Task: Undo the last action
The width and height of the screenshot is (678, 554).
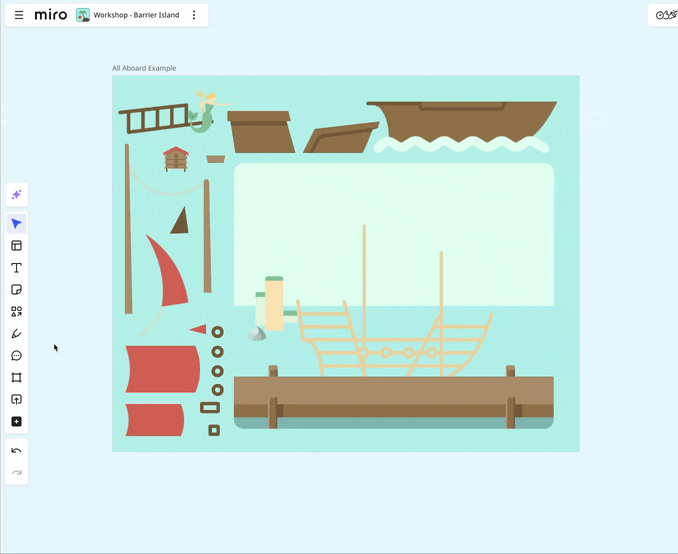Action: (16, 451)
